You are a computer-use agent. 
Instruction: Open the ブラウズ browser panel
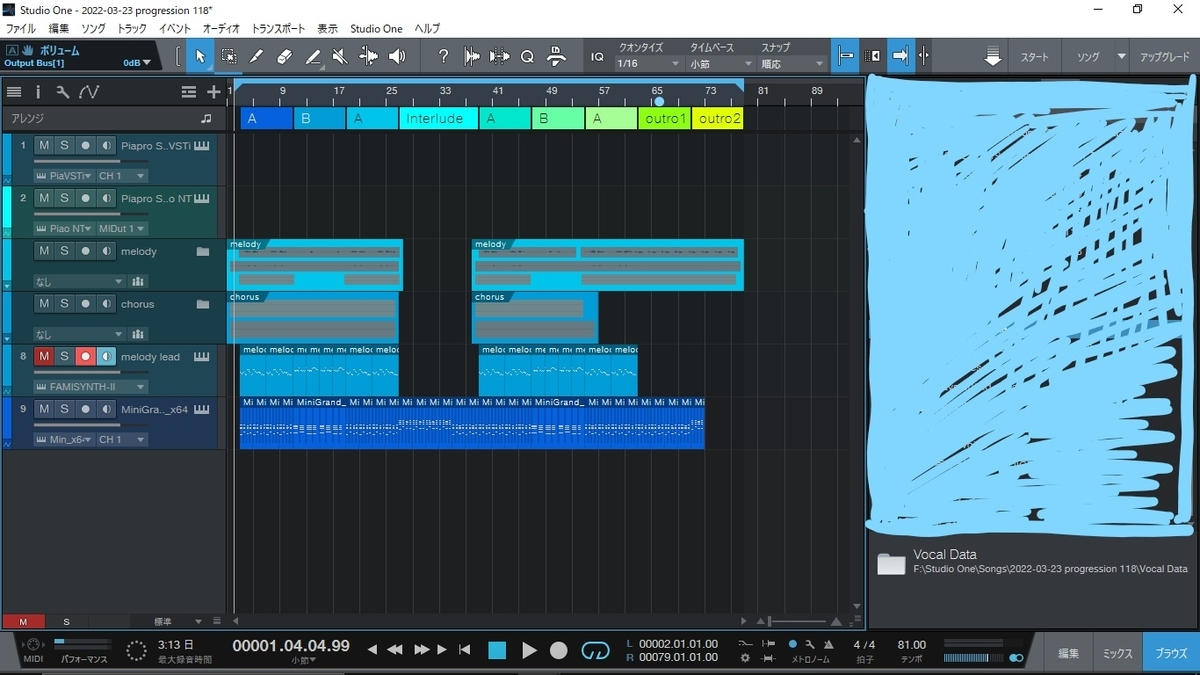click(1171, 653)
